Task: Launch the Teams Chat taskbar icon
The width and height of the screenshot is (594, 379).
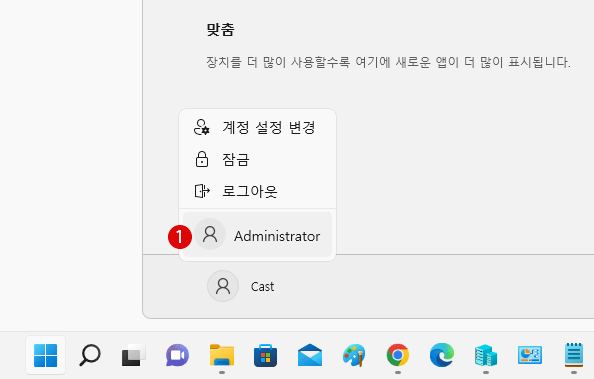Action: 177,355
